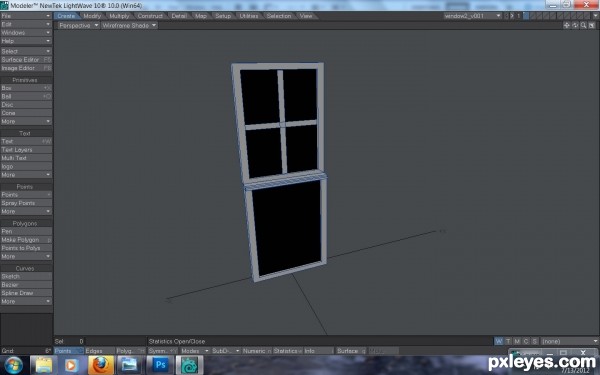
Task: Open the (none) vertex map dropdown
Action: (x=569, y=341)
